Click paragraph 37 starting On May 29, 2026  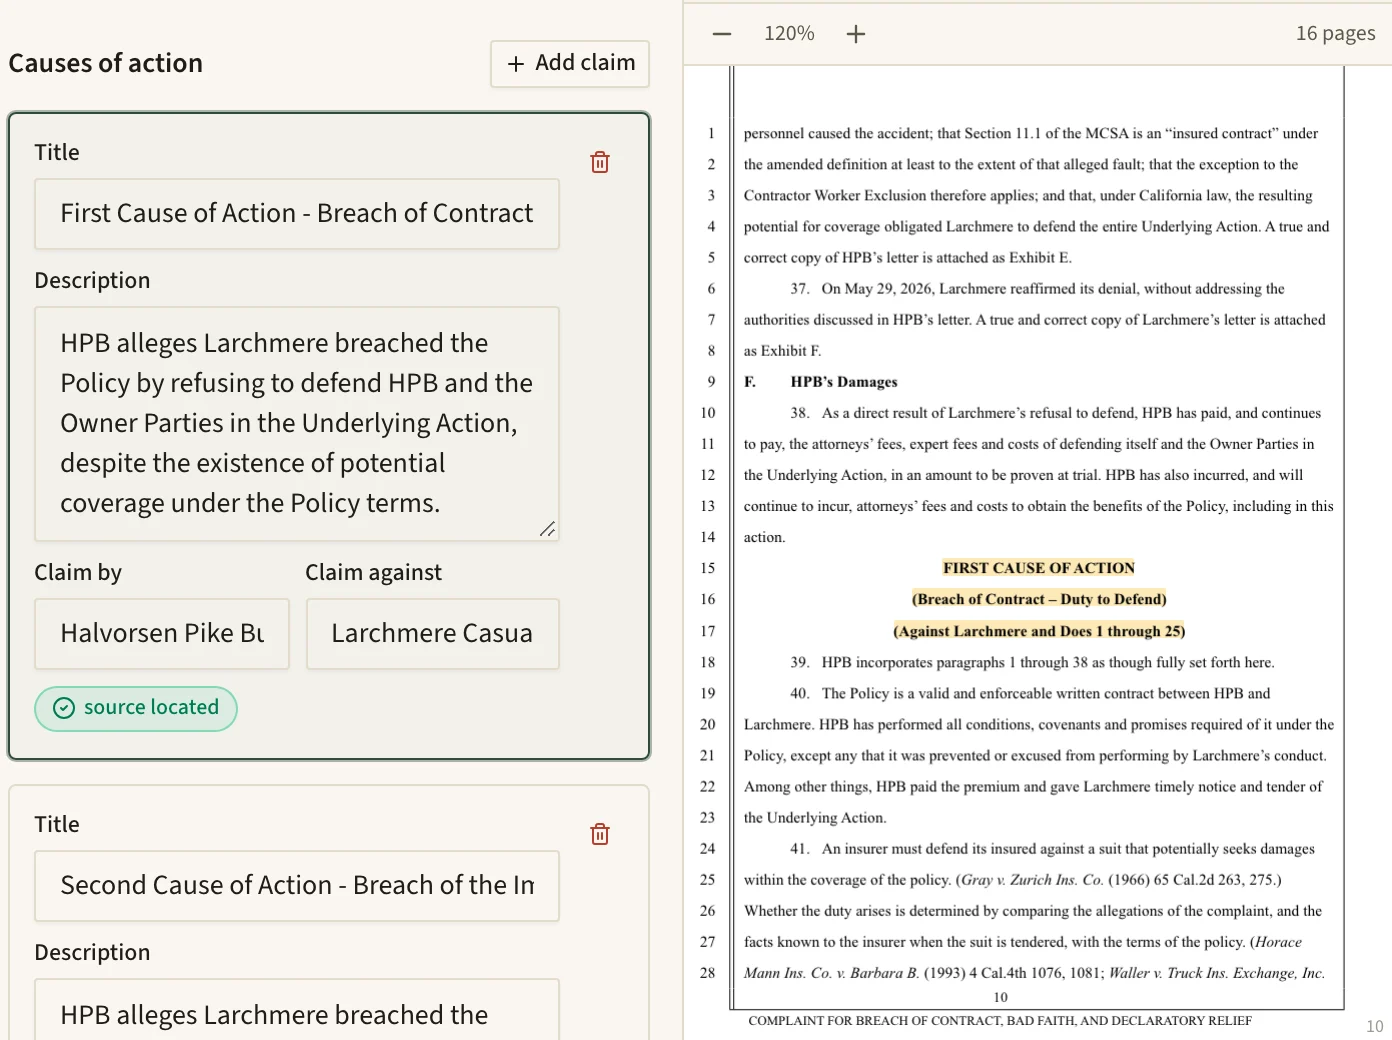click(1034, 320)
